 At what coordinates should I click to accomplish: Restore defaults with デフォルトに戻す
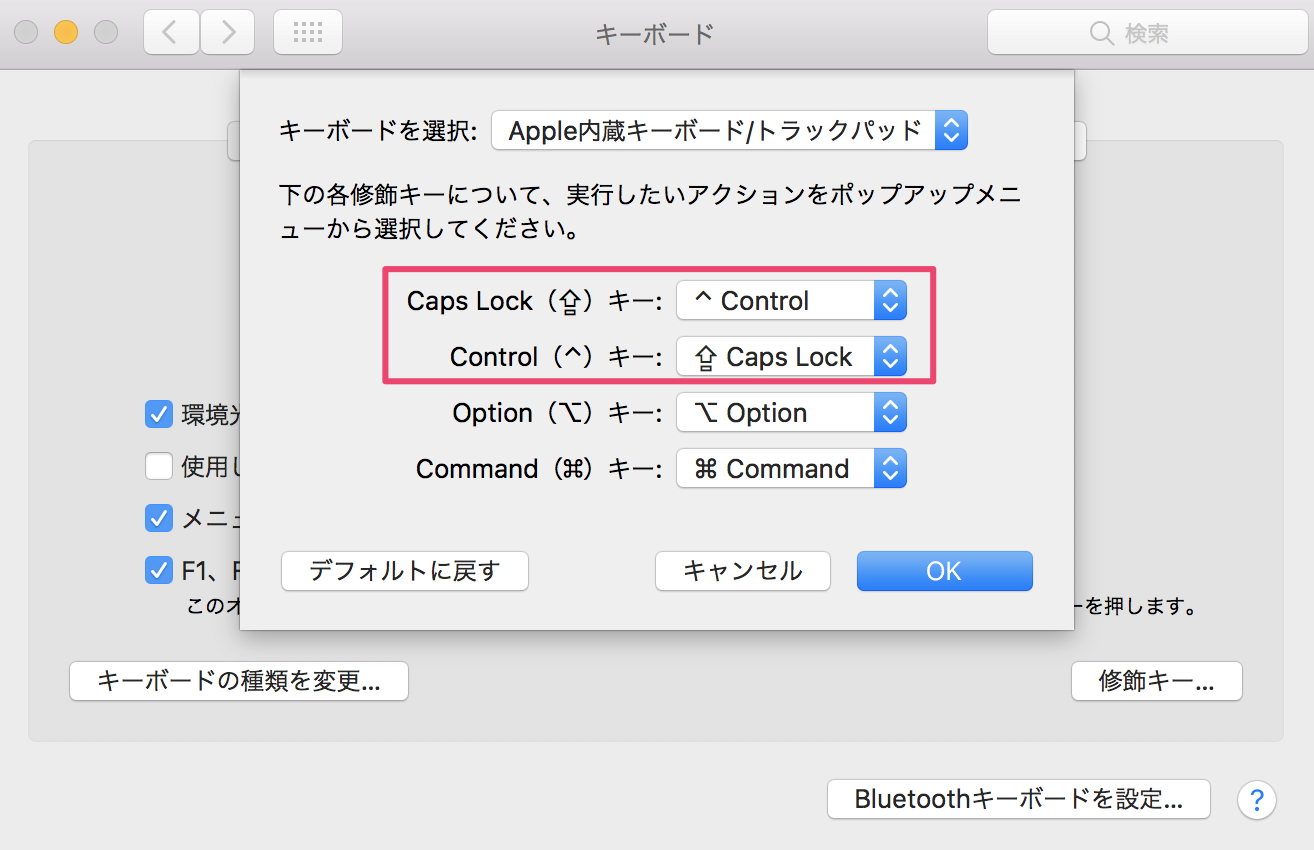[404, 571]
